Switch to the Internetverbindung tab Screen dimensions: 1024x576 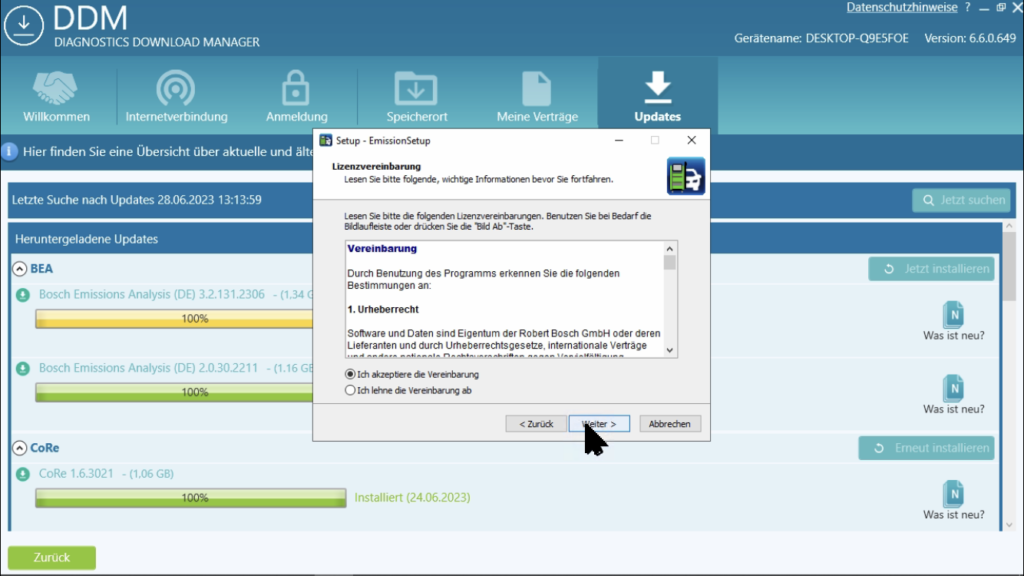176,97
